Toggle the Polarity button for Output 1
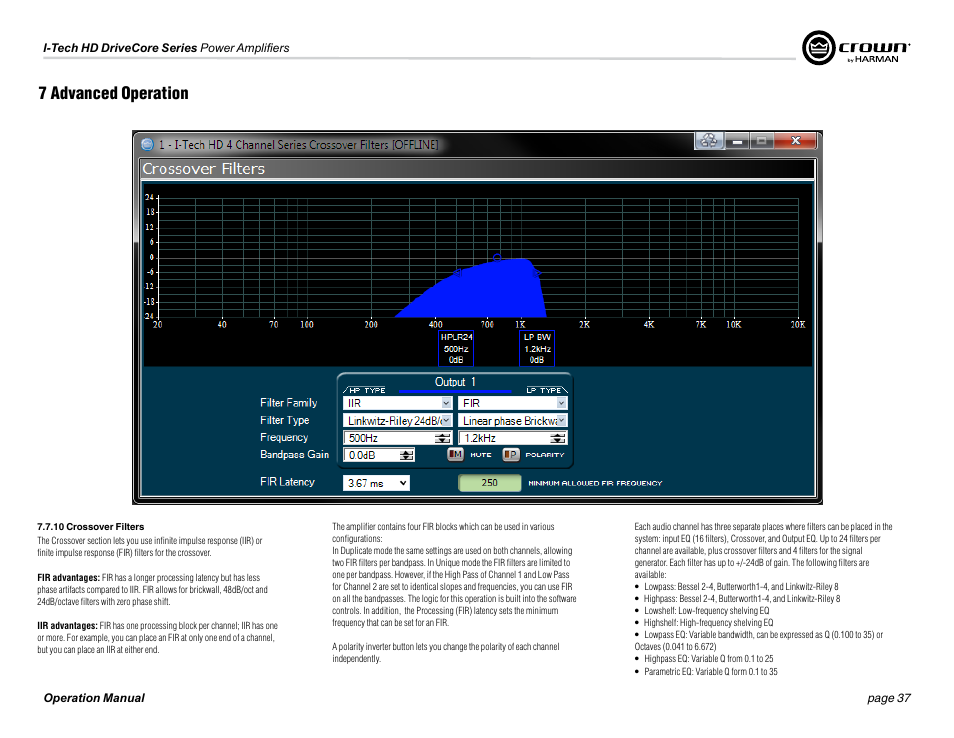 [510, 454]
